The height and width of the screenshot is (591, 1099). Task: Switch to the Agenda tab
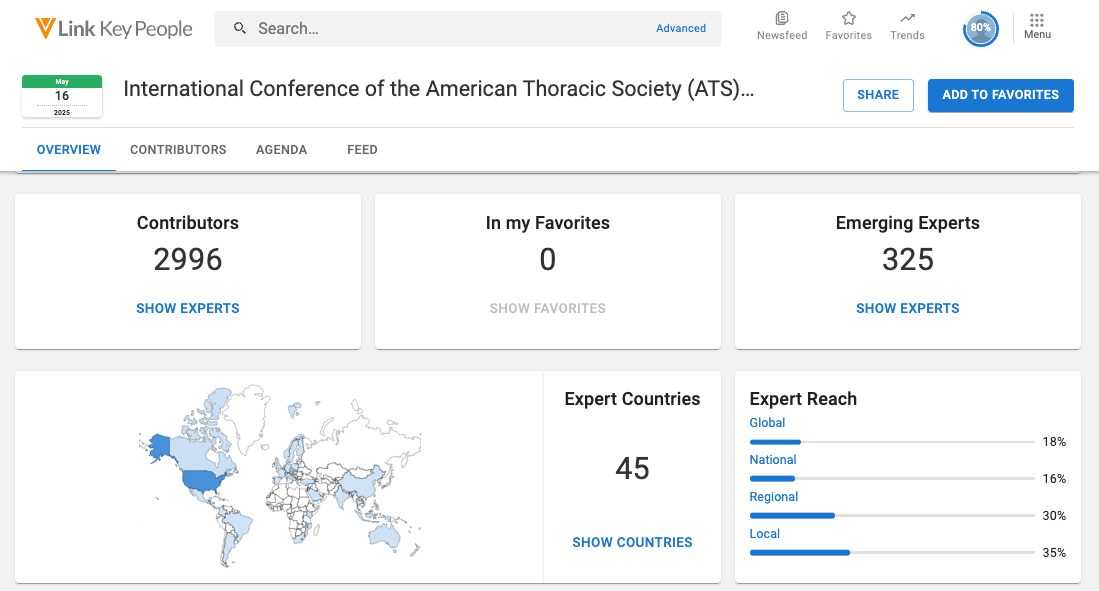281,150
